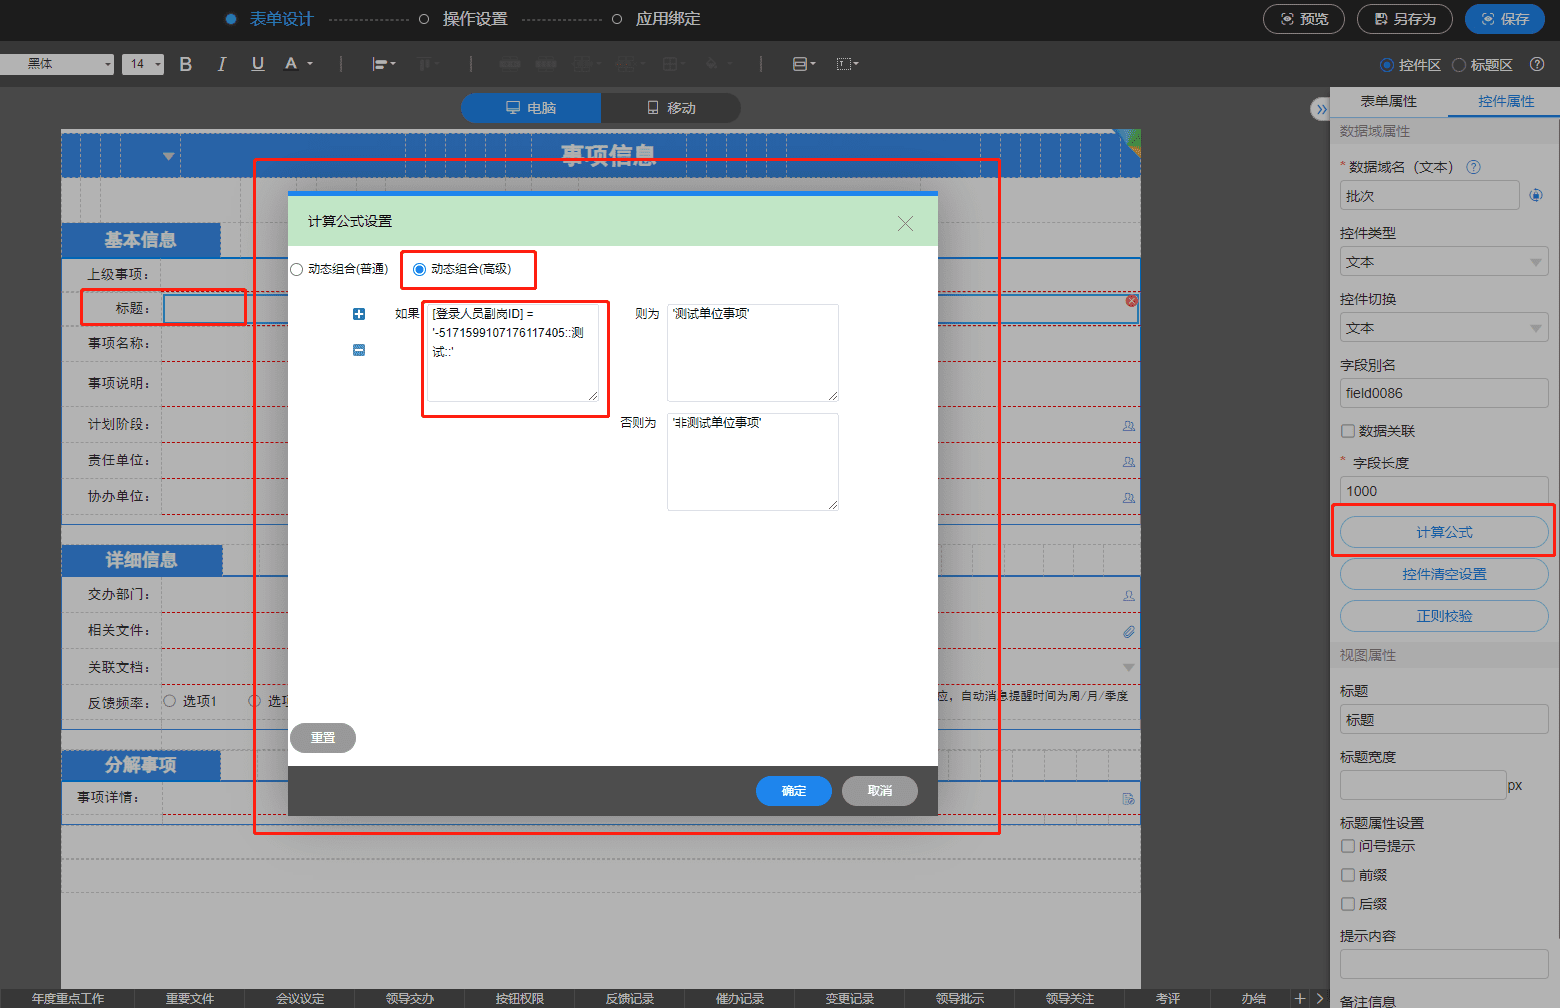Viewport: 1560px width, 1008px height.
Task: Click the 控件清空设置 button
Action: click(x=1444, y=574)
